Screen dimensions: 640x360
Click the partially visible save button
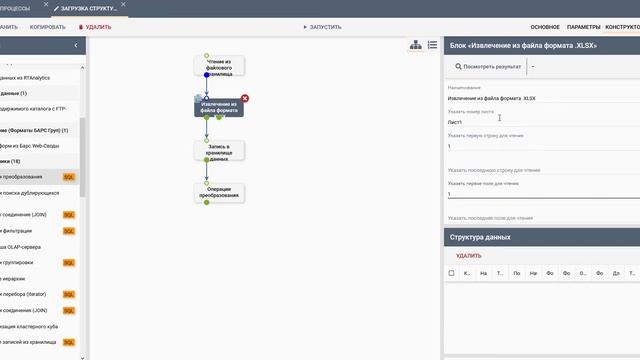tap(9, 27)
